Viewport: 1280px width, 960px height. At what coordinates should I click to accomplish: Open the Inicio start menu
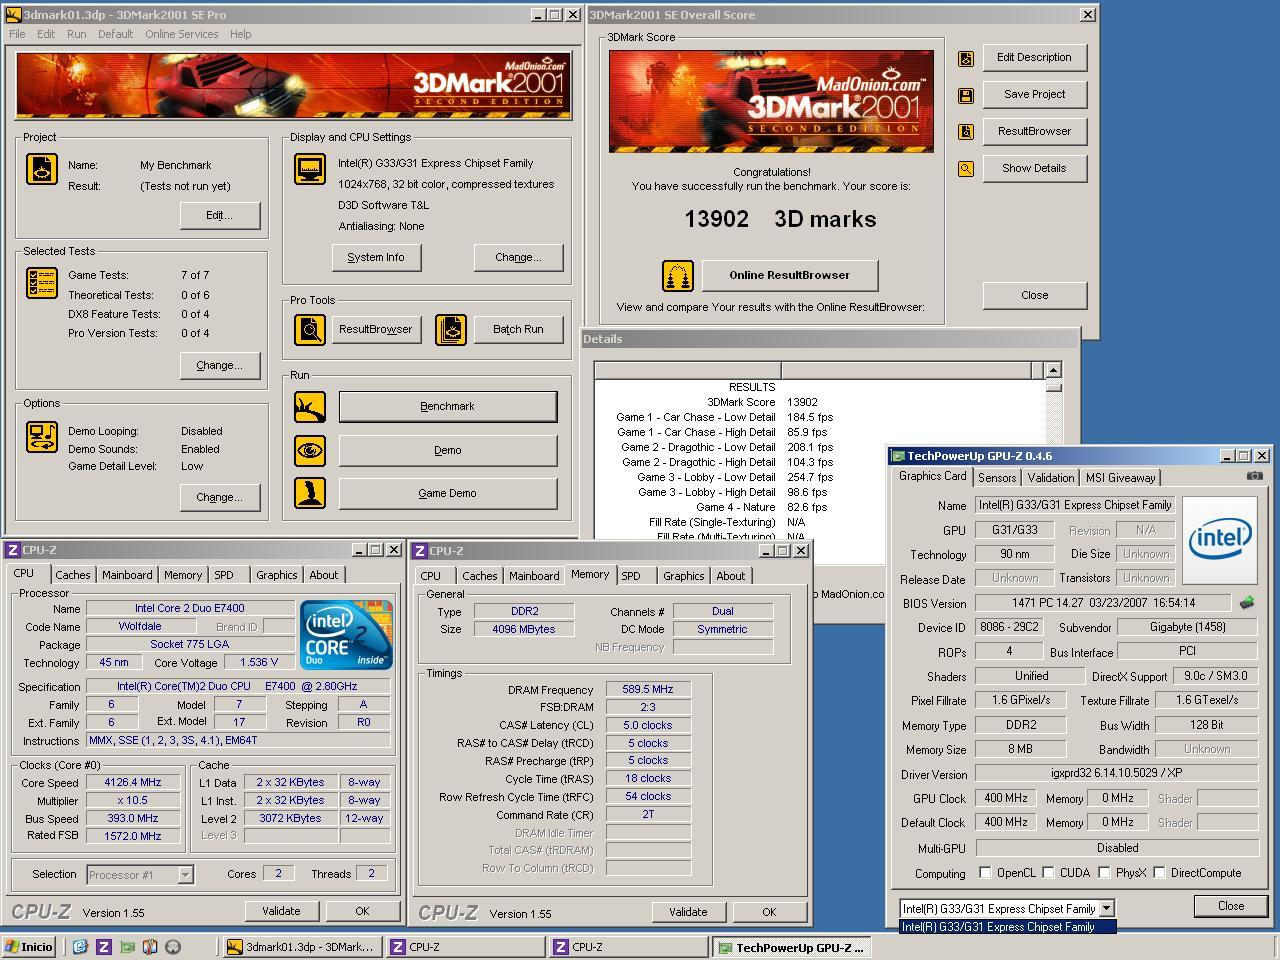[x=30, y=947]
